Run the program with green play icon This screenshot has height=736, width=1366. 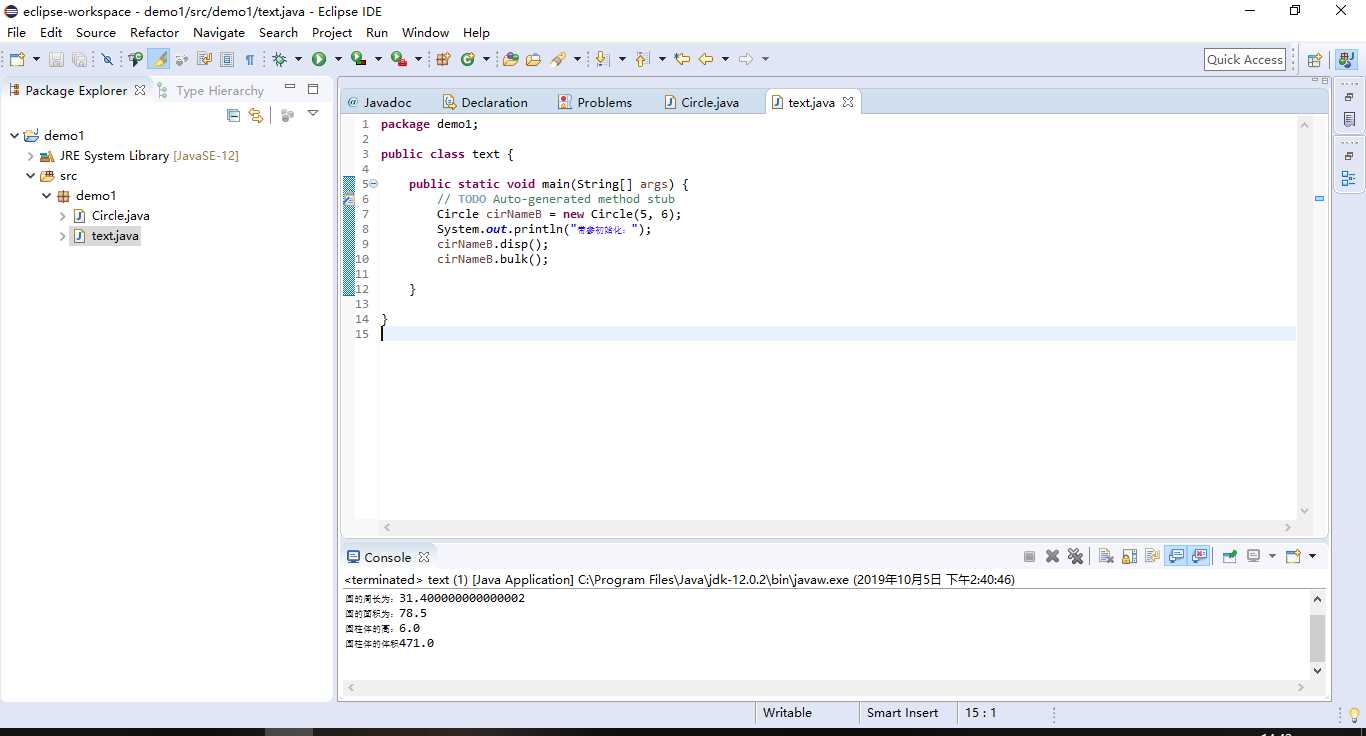(319, 59)
